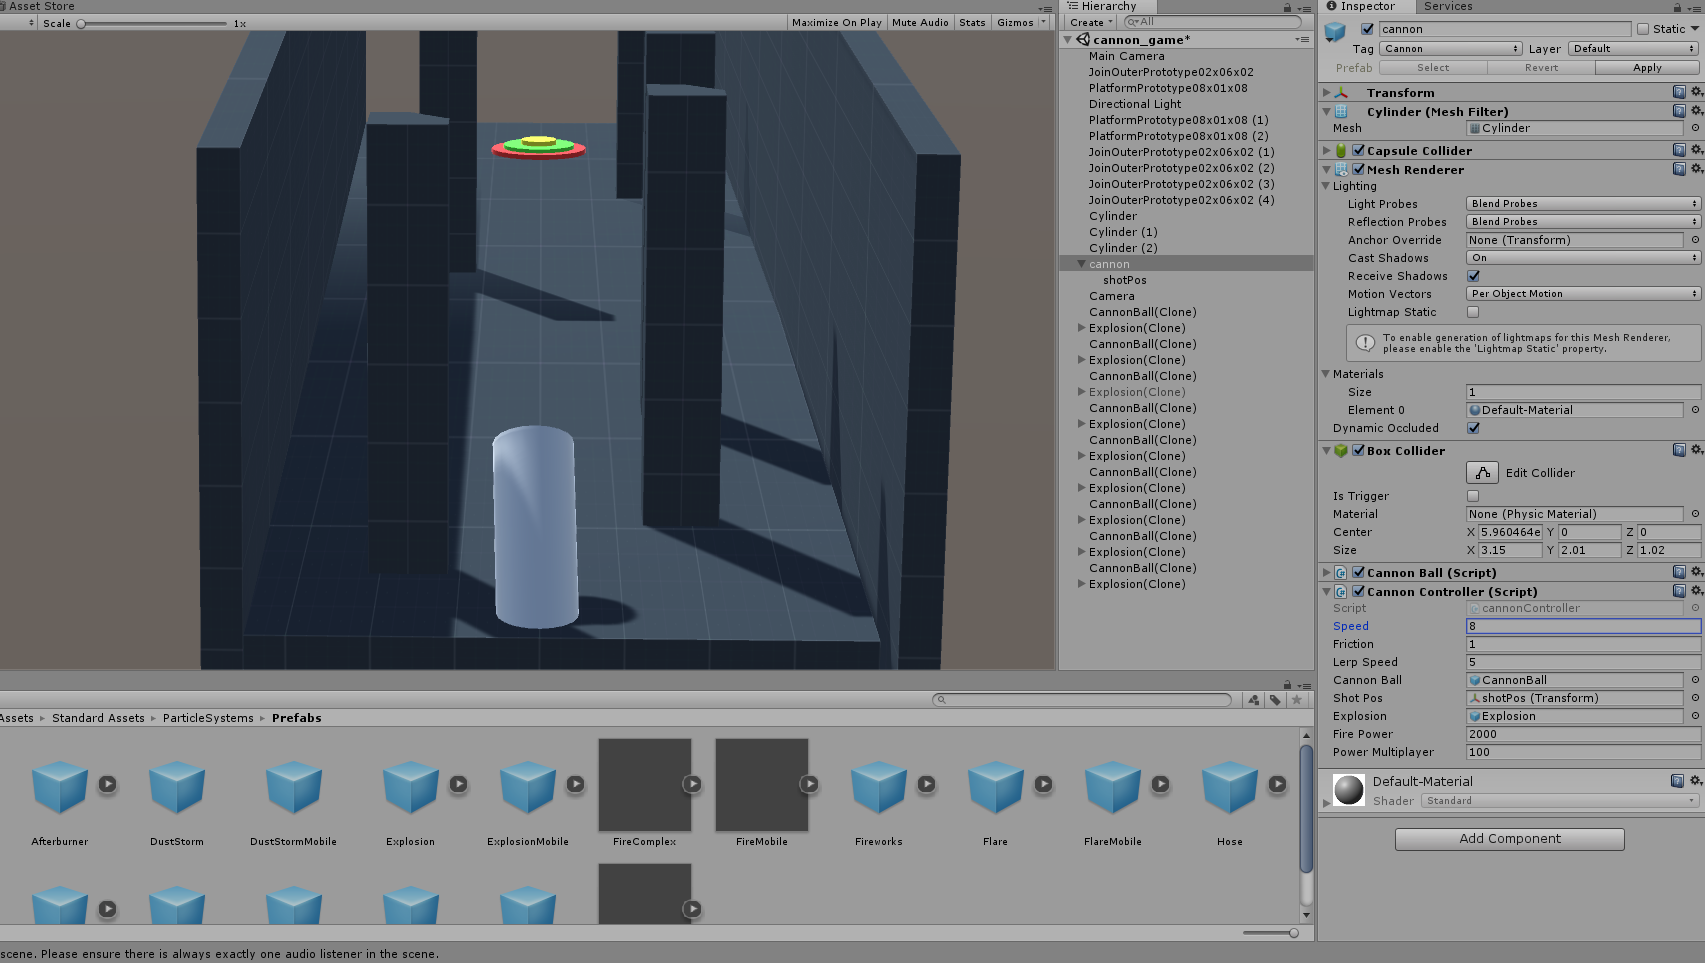The image size is (1705, 963).
Task: Click the Edit Collider icon button
Action: click(1482, 473)
